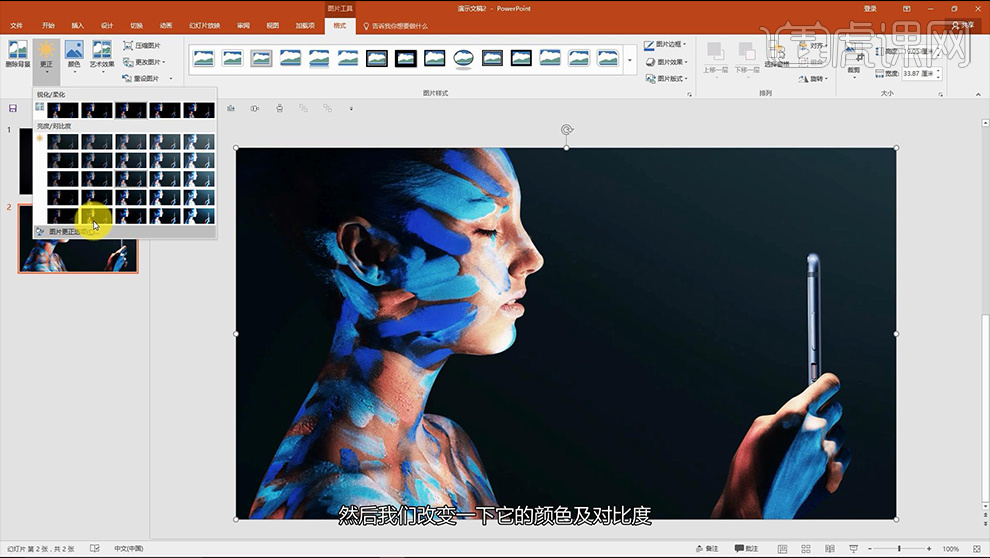This screenshot has width=990, height=558.
Task: Click the save icon on quick access toolbar
Action: tap(13, 109)
